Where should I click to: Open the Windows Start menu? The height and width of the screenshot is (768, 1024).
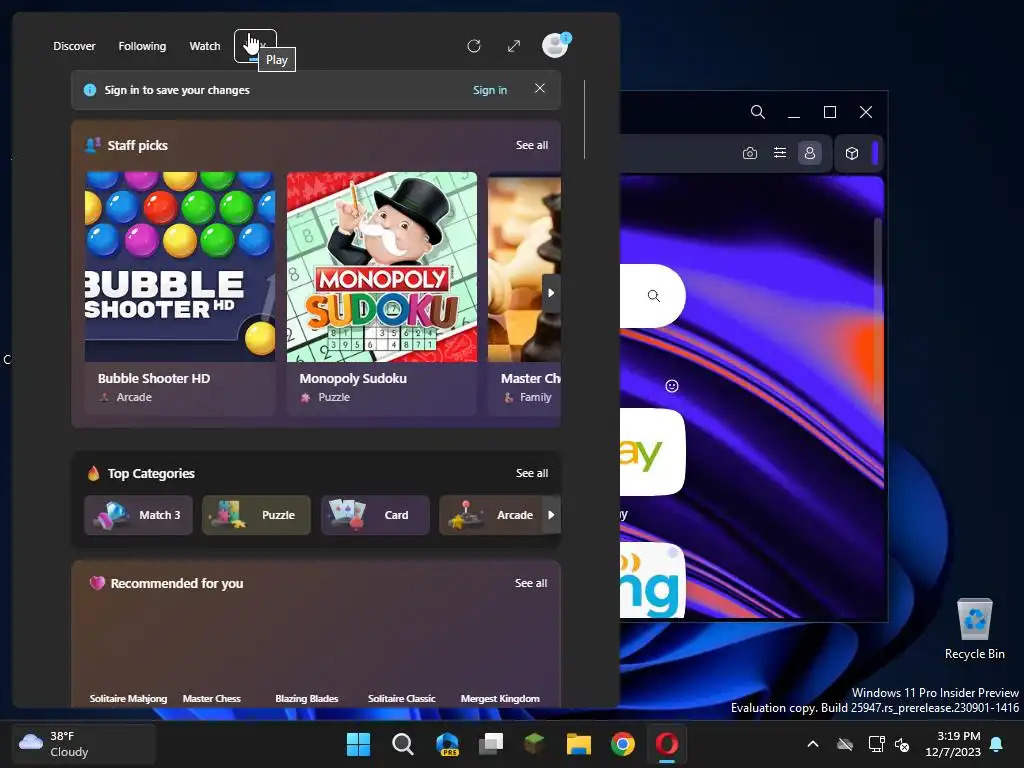point(358,744)
